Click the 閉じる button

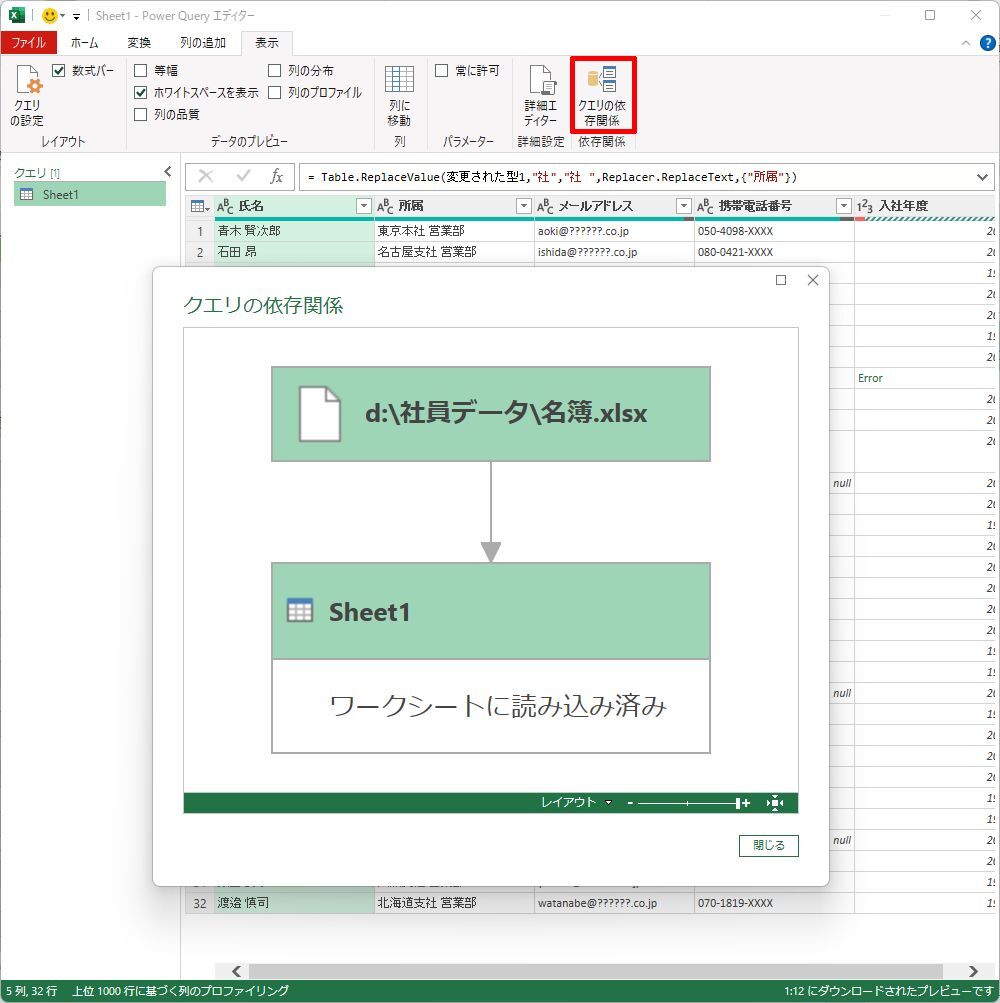[x=768, y=846]
